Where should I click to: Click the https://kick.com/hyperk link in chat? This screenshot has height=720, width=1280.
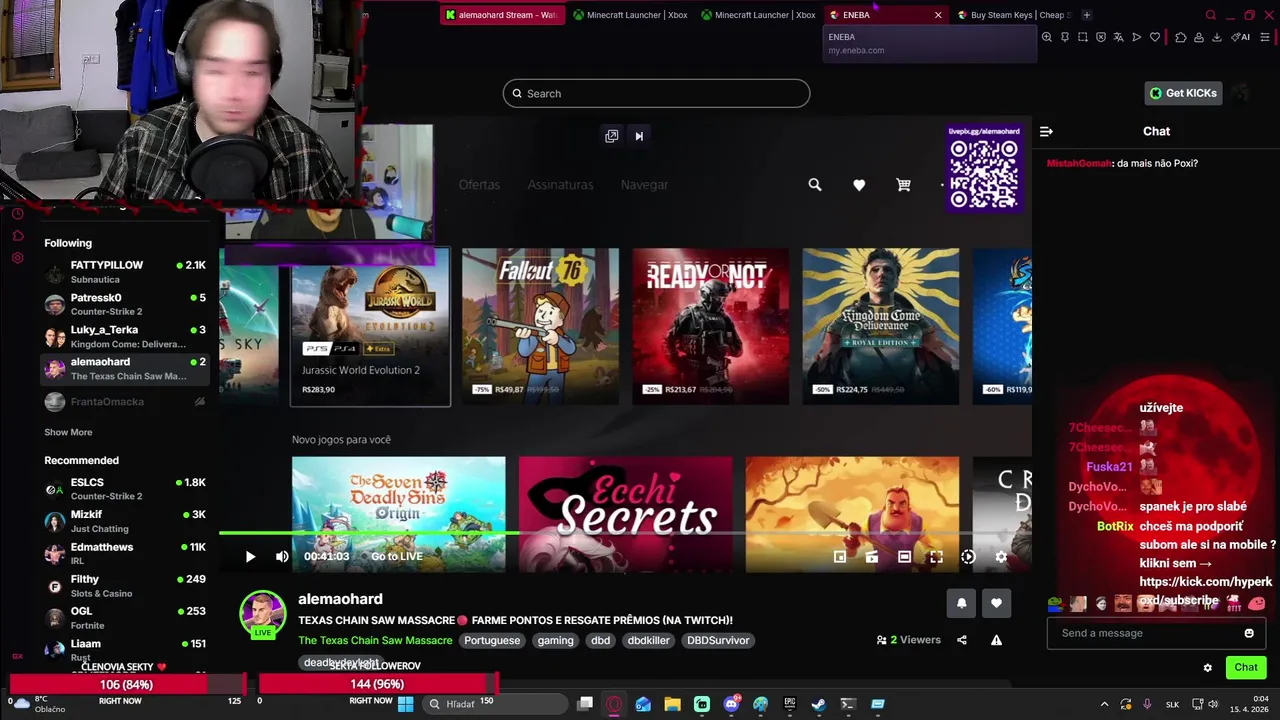1206,582
